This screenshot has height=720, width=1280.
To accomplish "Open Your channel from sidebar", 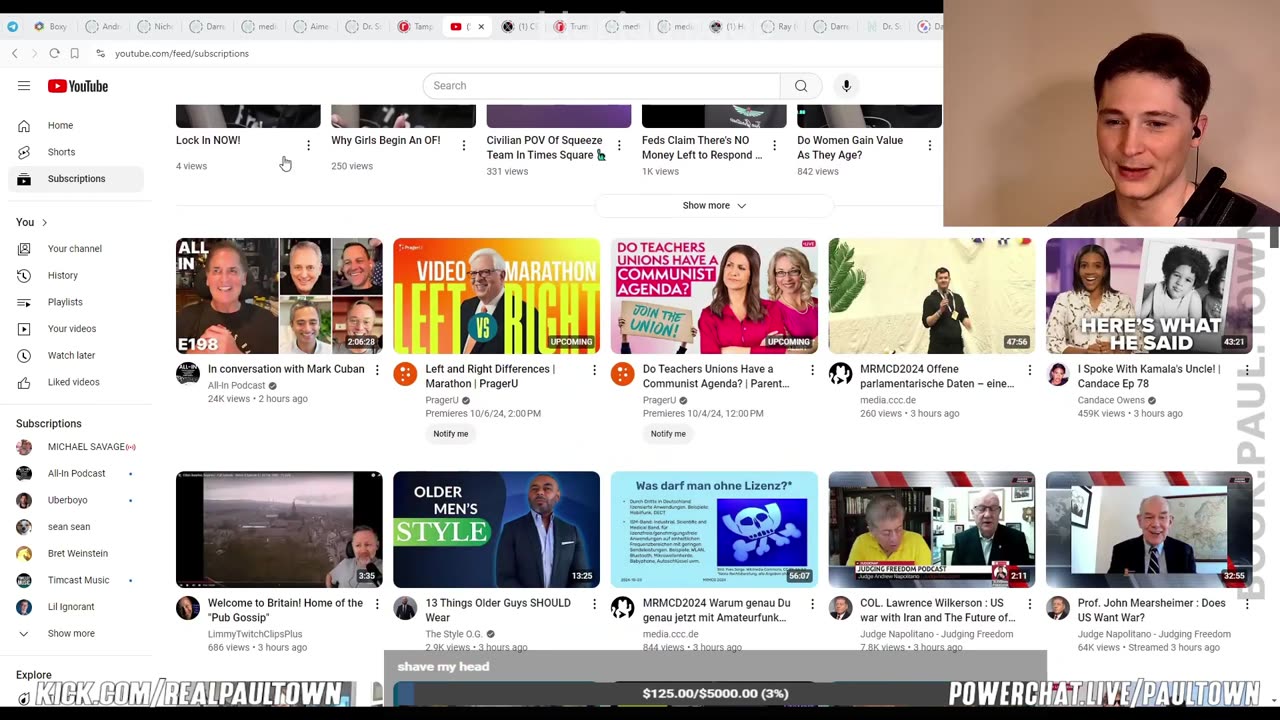I will [x=76, y=249].
